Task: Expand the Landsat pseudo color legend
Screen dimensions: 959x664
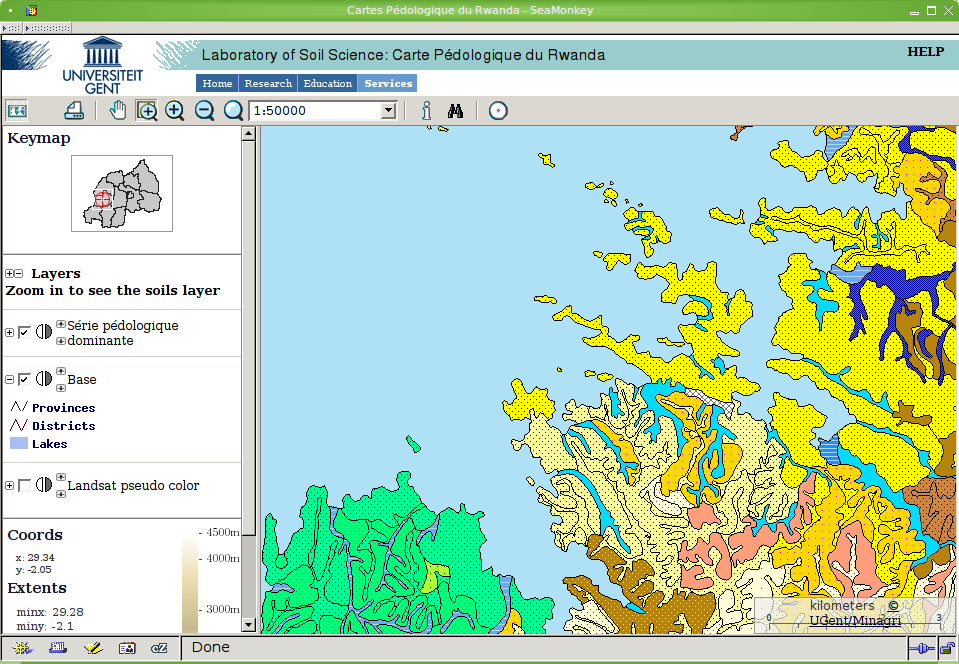Action: [10, 486]
